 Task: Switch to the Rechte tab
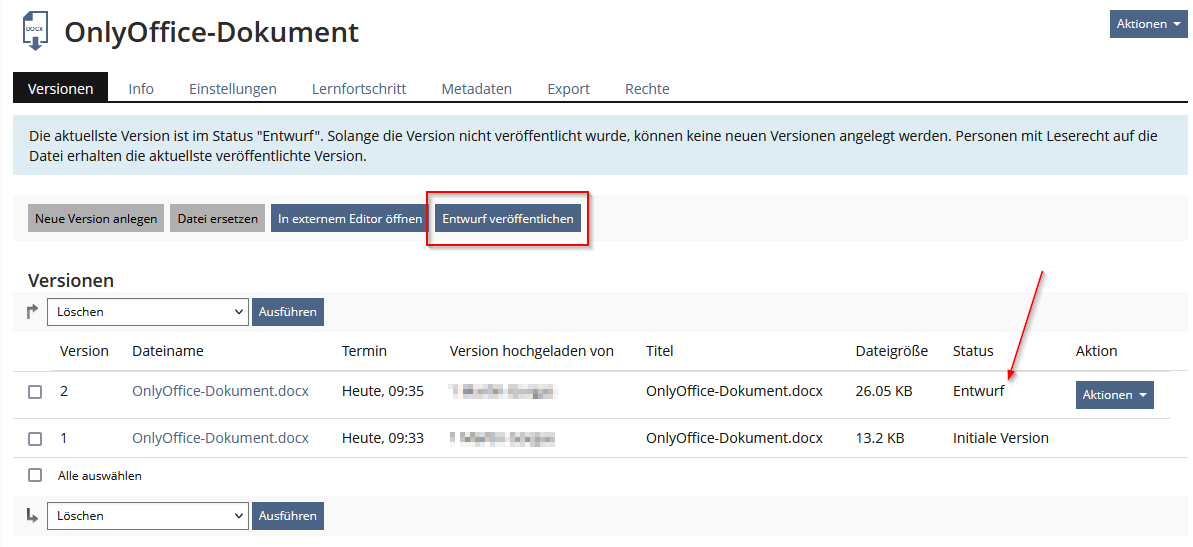647,88
